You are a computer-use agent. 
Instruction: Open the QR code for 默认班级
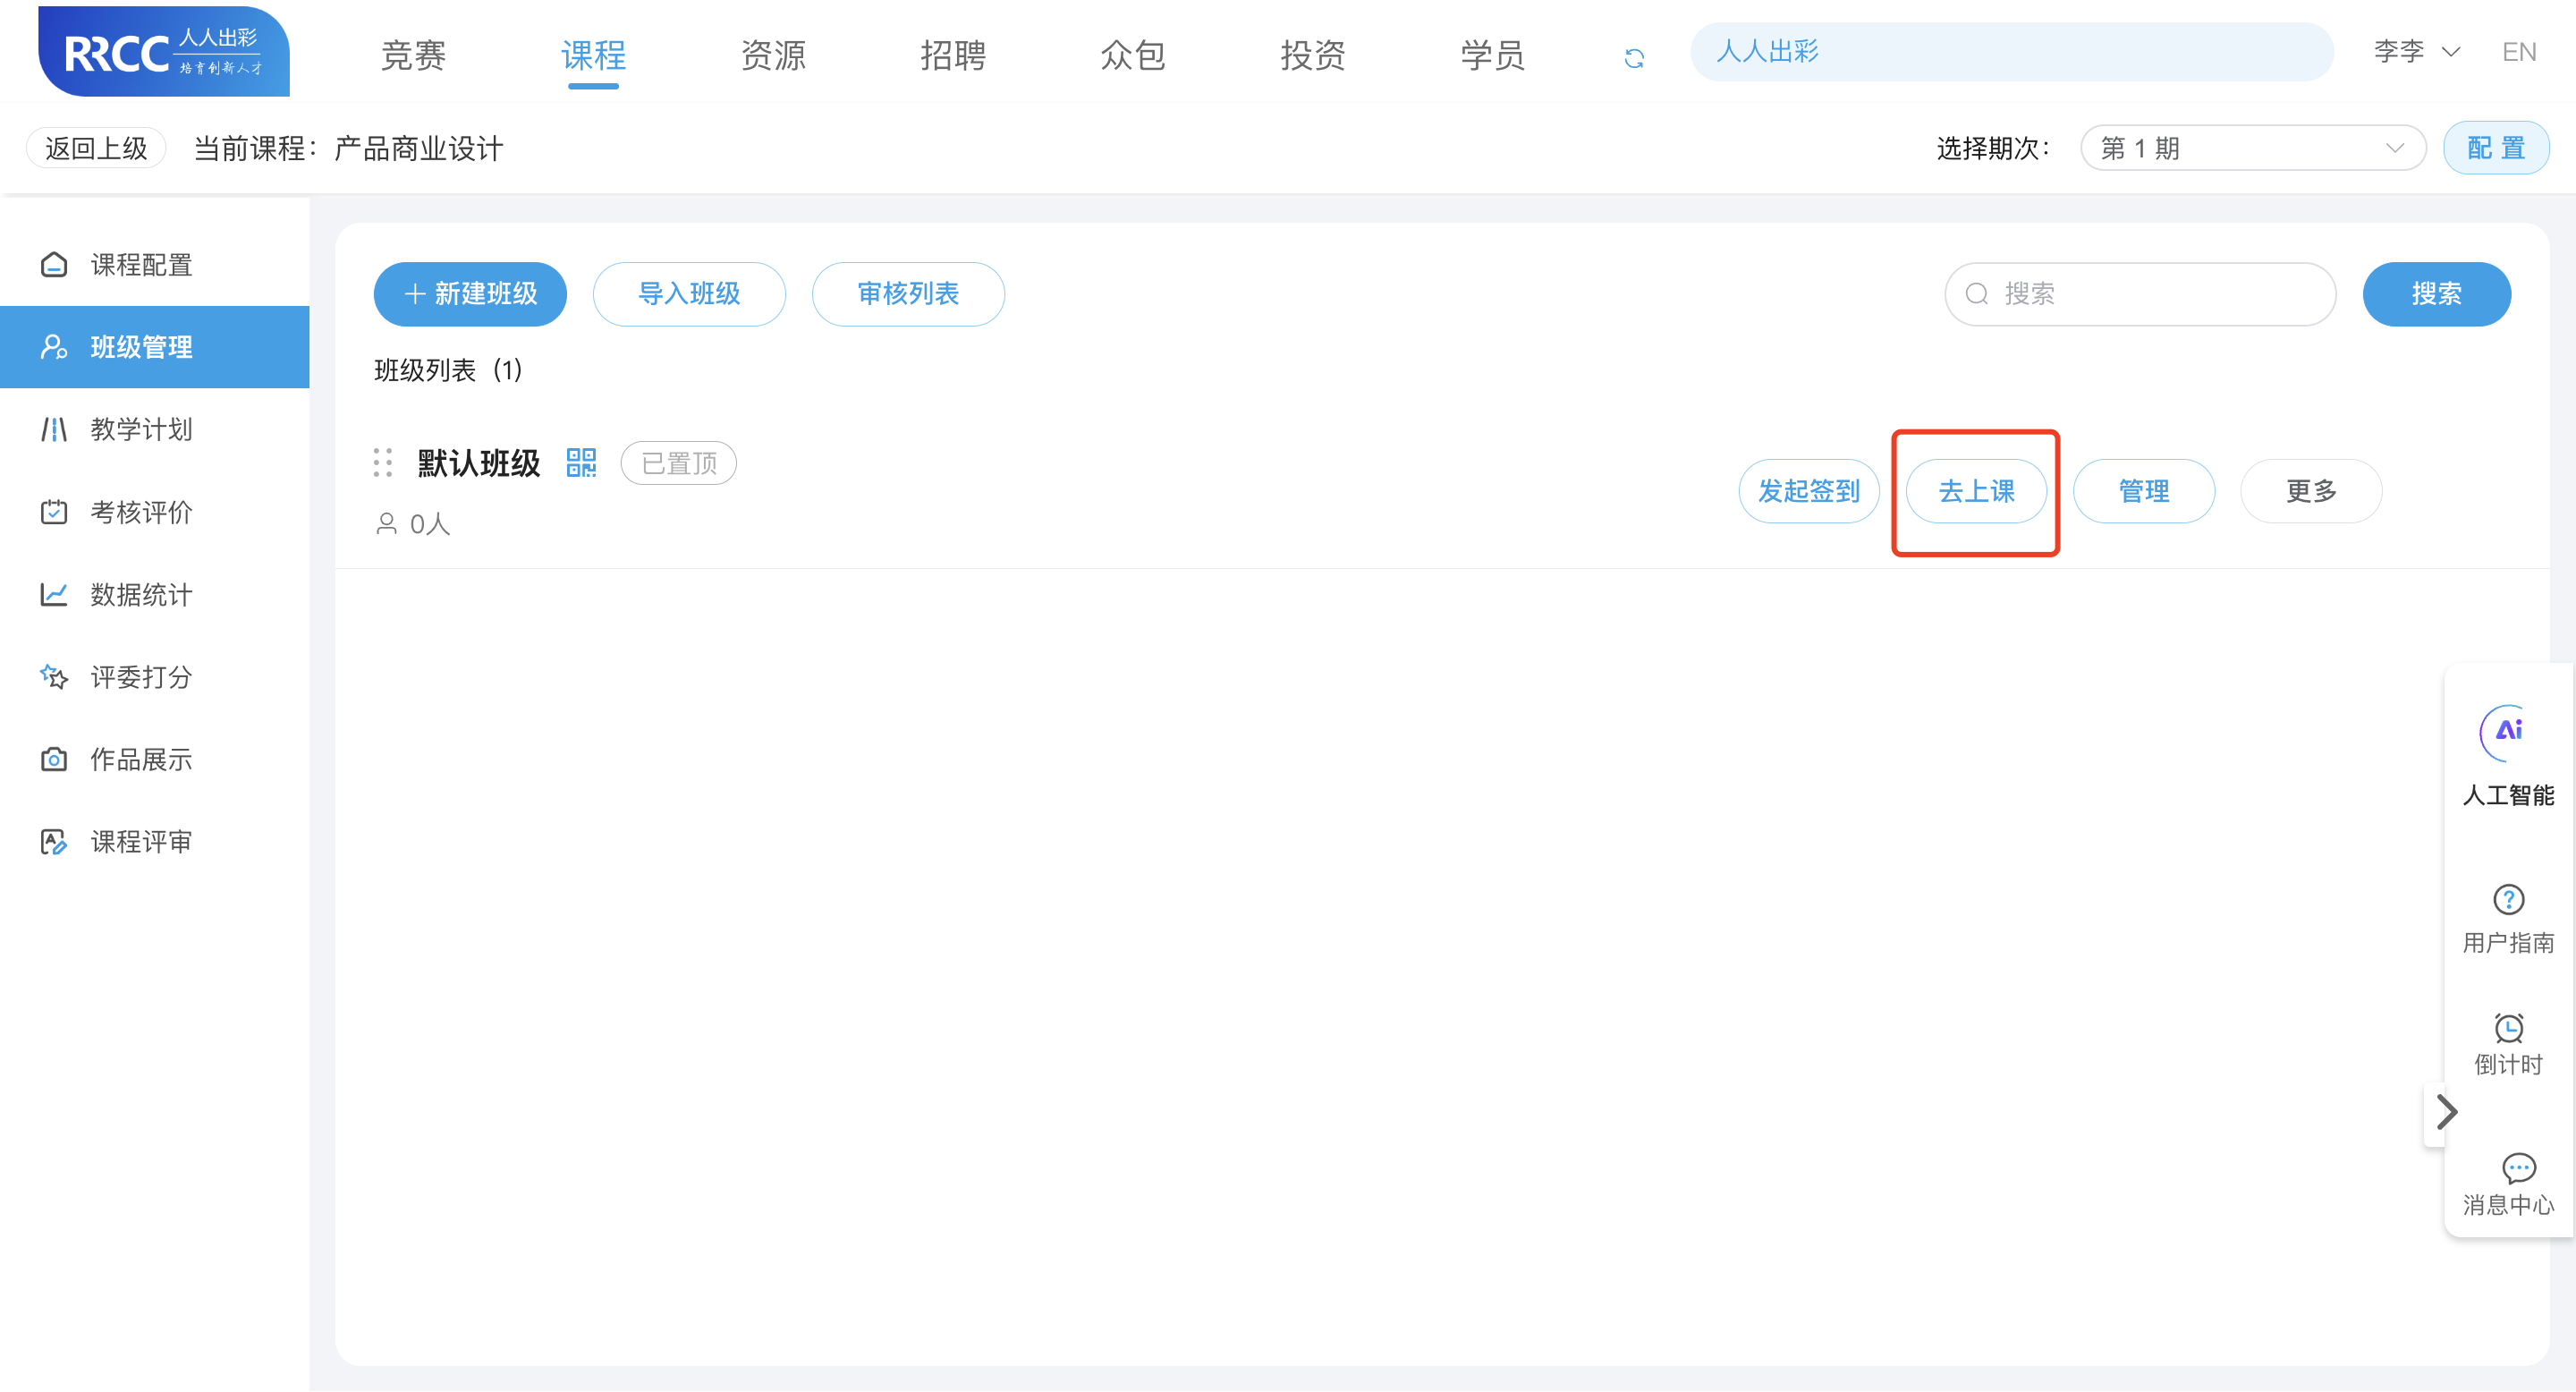coord(581,463)
